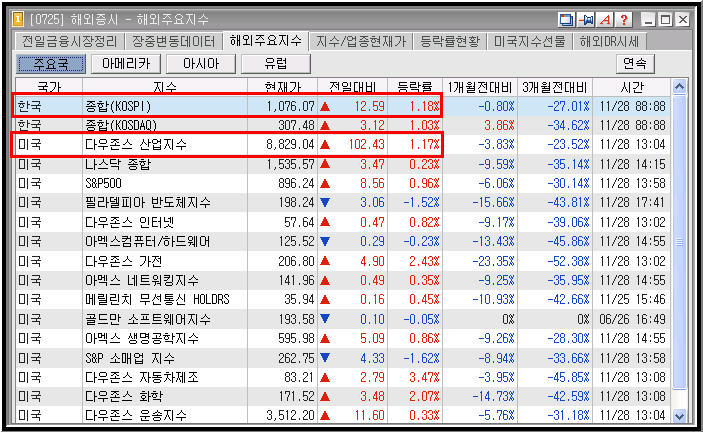Switch to the 전일금융시장정리 tab
The height and width of the screenshot is (432, 703).
[x=69, y=42]
